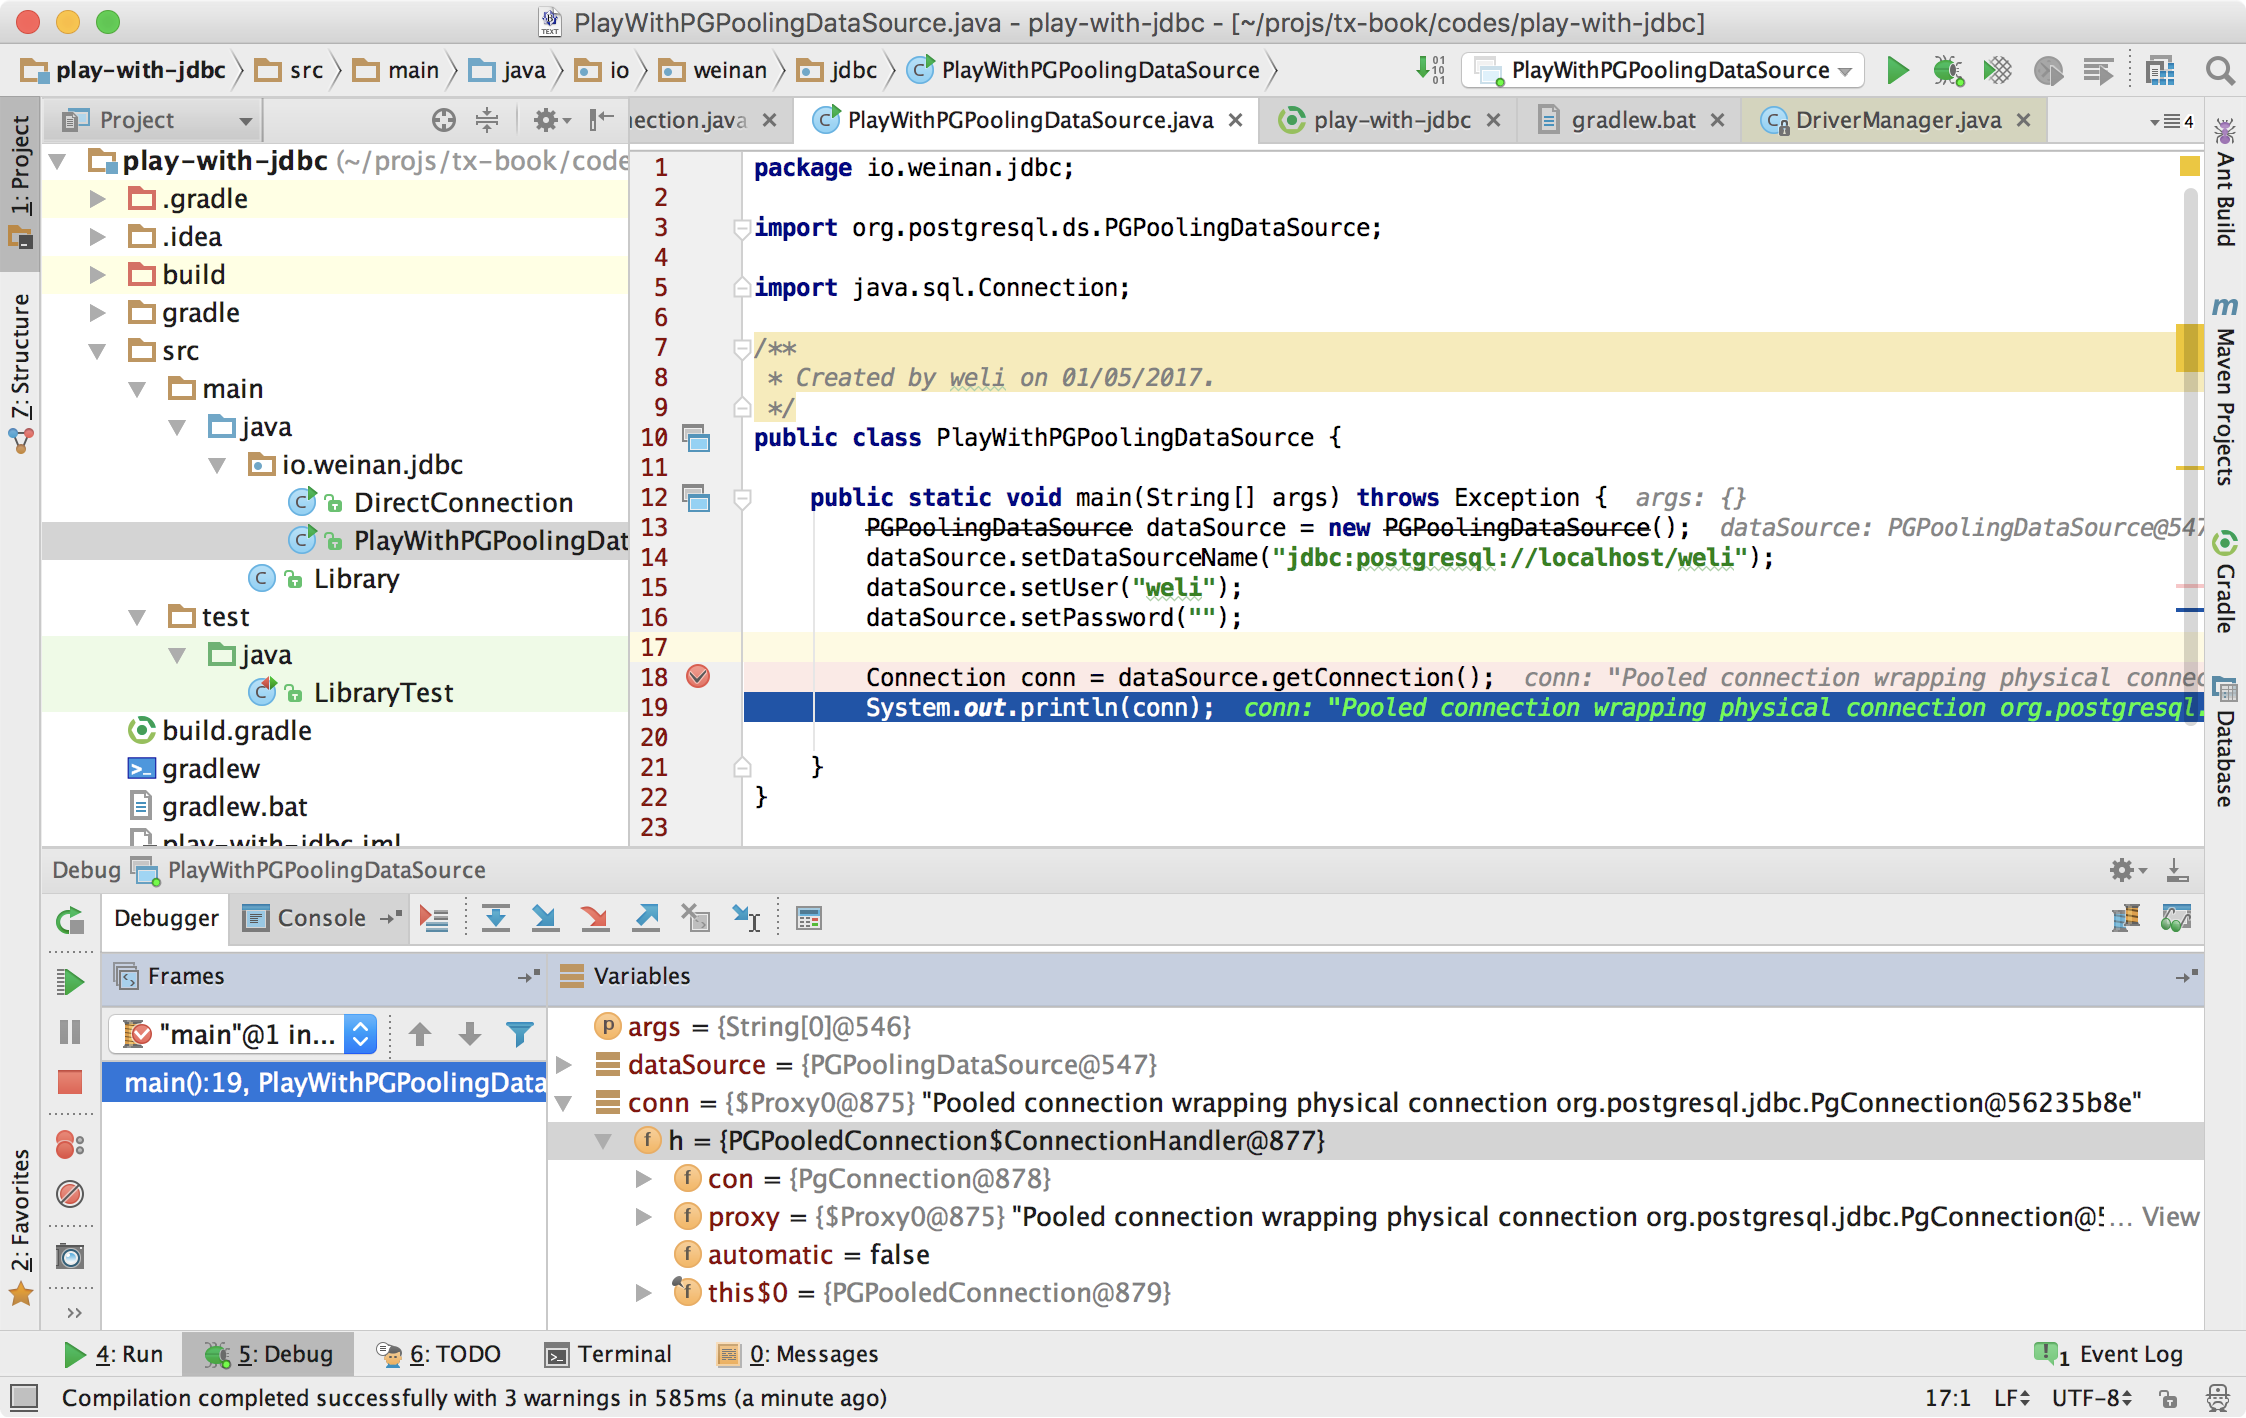Toggle Mute Breakpoints in debug sidebar
This screenshot has height=1418, width=2246.
coord(70,1194)
